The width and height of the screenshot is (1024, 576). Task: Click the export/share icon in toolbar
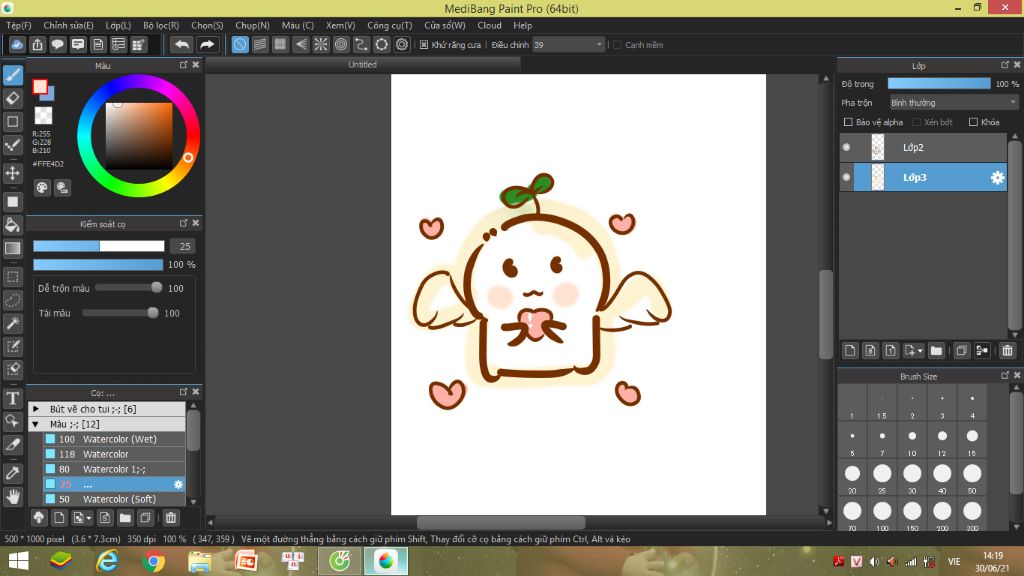point(37,44)
